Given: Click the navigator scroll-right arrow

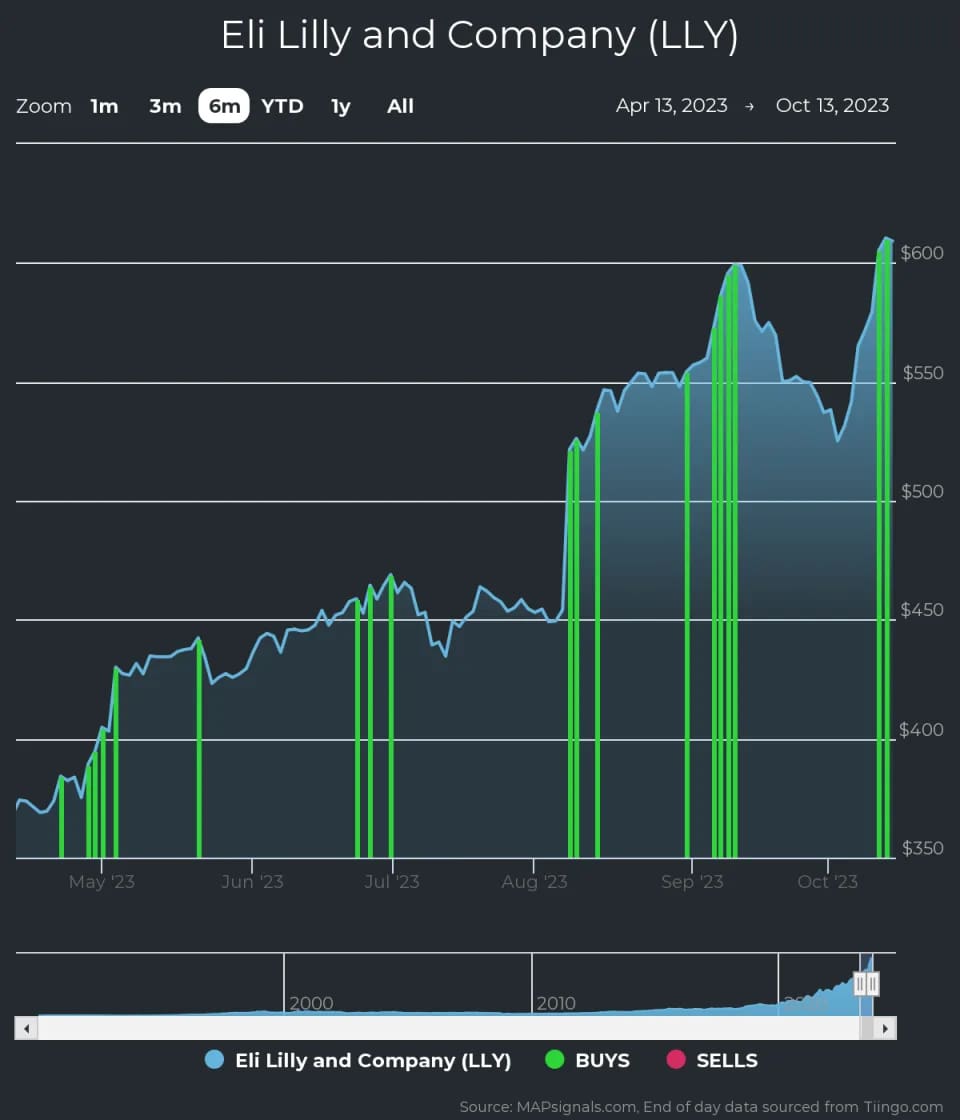Looking at the screenshot, I should click(885, 1029).
